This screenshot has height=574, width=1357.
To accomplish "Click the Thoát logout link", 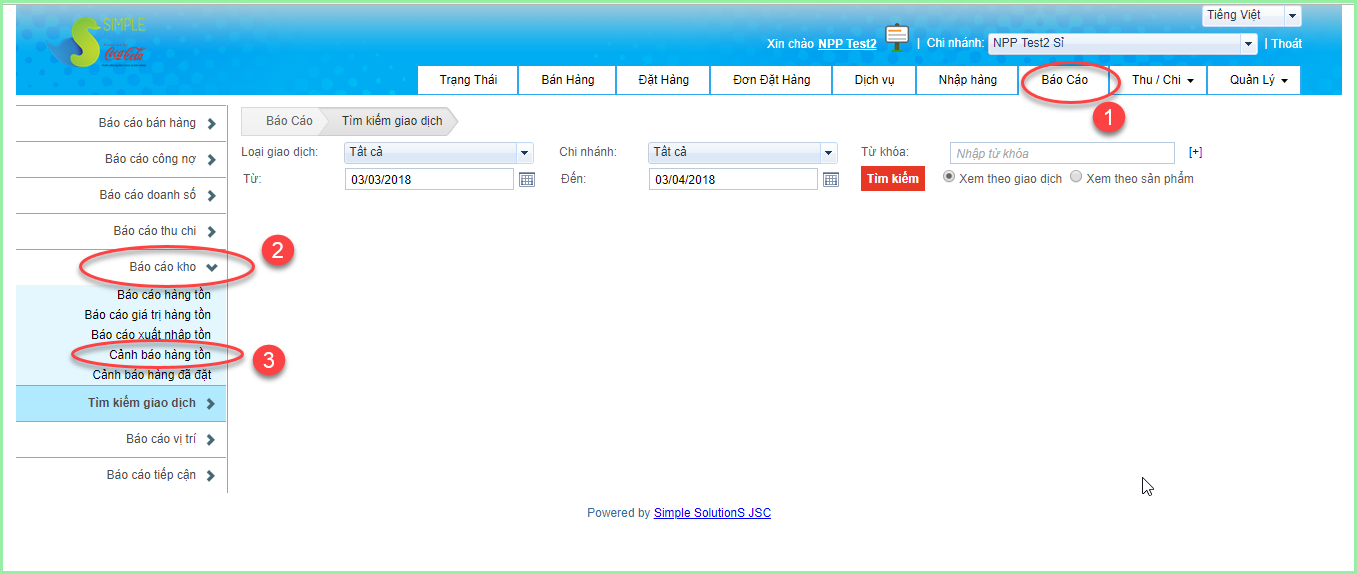I will (x=1286, y=44).
